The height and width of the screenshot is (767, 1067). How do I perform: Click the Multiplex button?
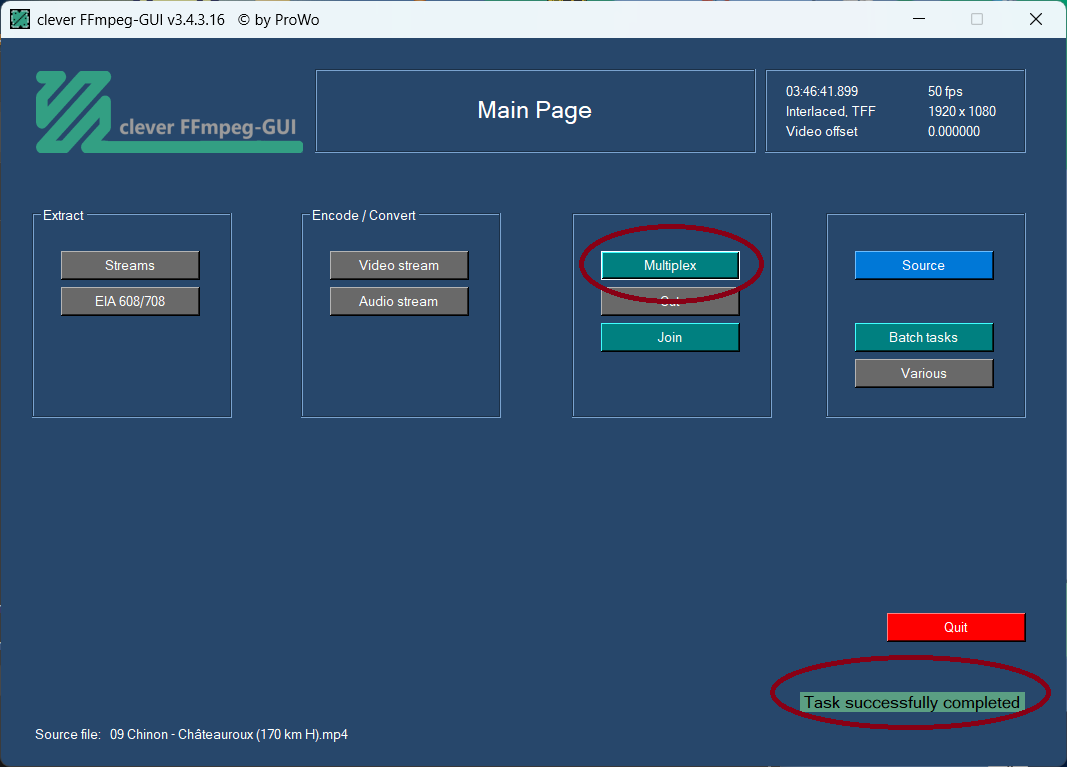670,265
